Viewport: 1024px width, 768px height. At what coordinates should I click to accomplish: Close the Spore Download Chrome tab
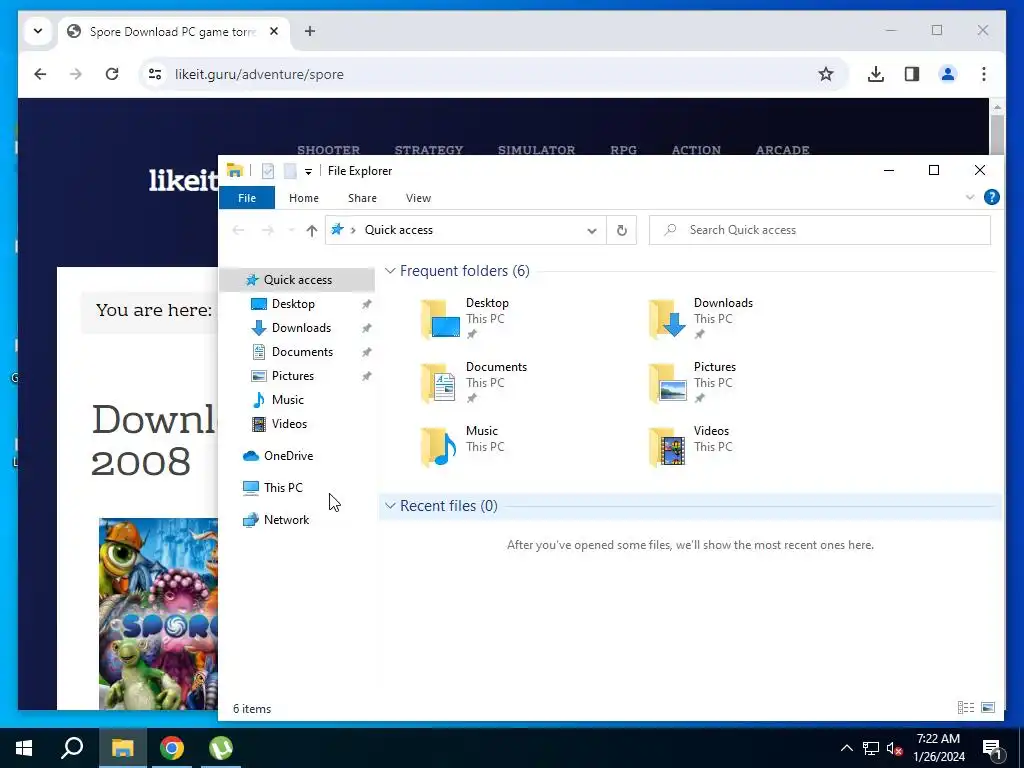[x=274, y=31]
